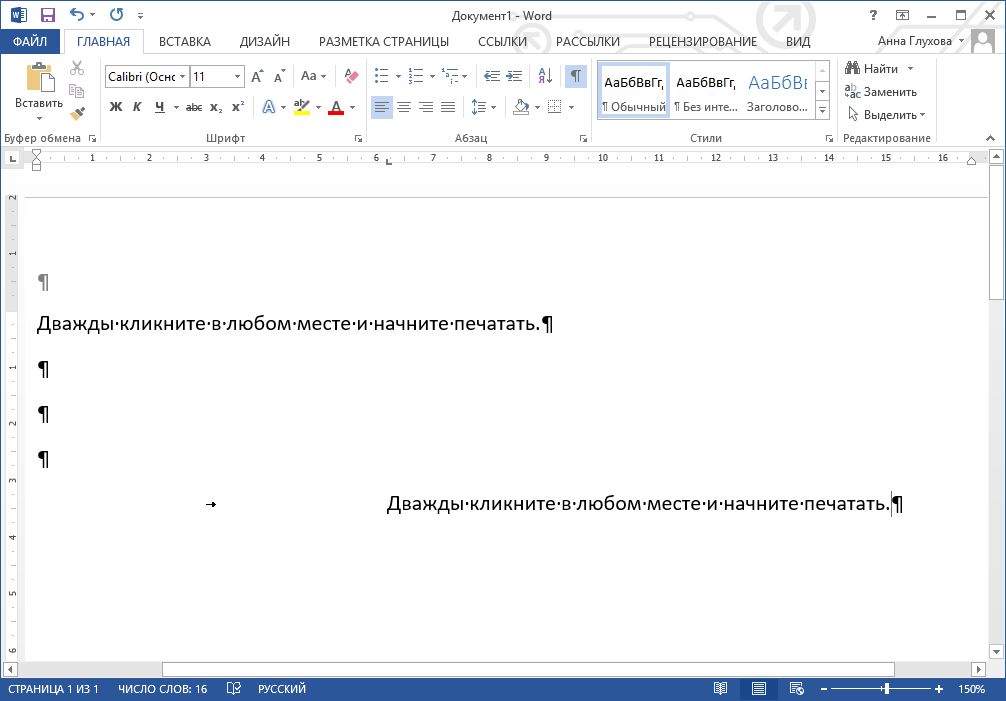Switch to Read Mode view
Screen dimensions: 1006x701
click(x=720, y=688)
